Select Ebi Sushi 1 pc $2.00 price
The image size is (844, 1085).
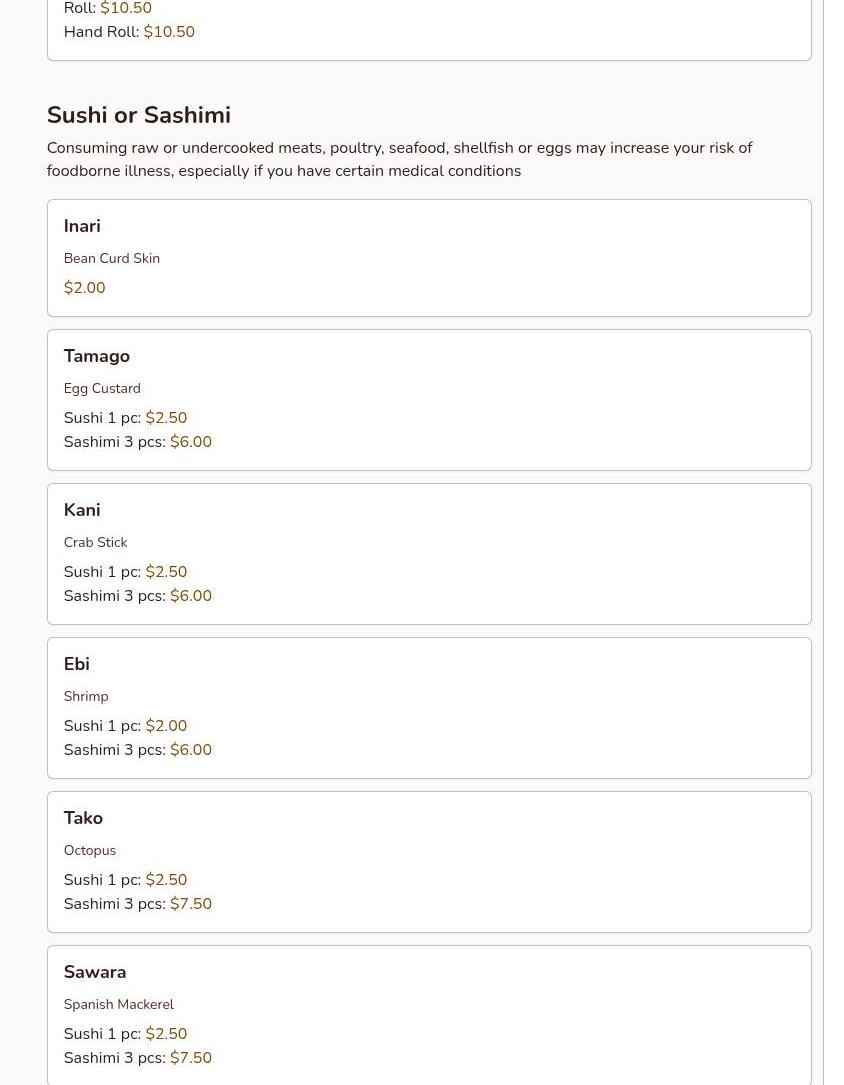pyautogui.click(x=166, y=726)
